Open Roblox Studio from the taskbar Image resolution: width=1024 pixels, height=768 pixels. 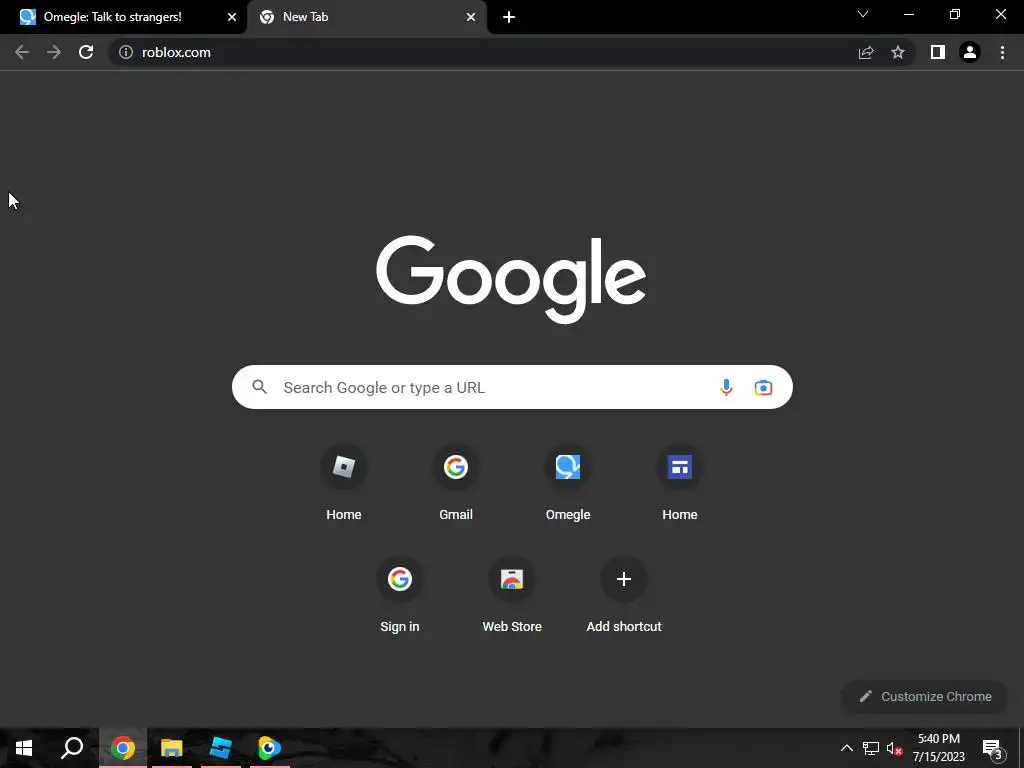point(221,748)
